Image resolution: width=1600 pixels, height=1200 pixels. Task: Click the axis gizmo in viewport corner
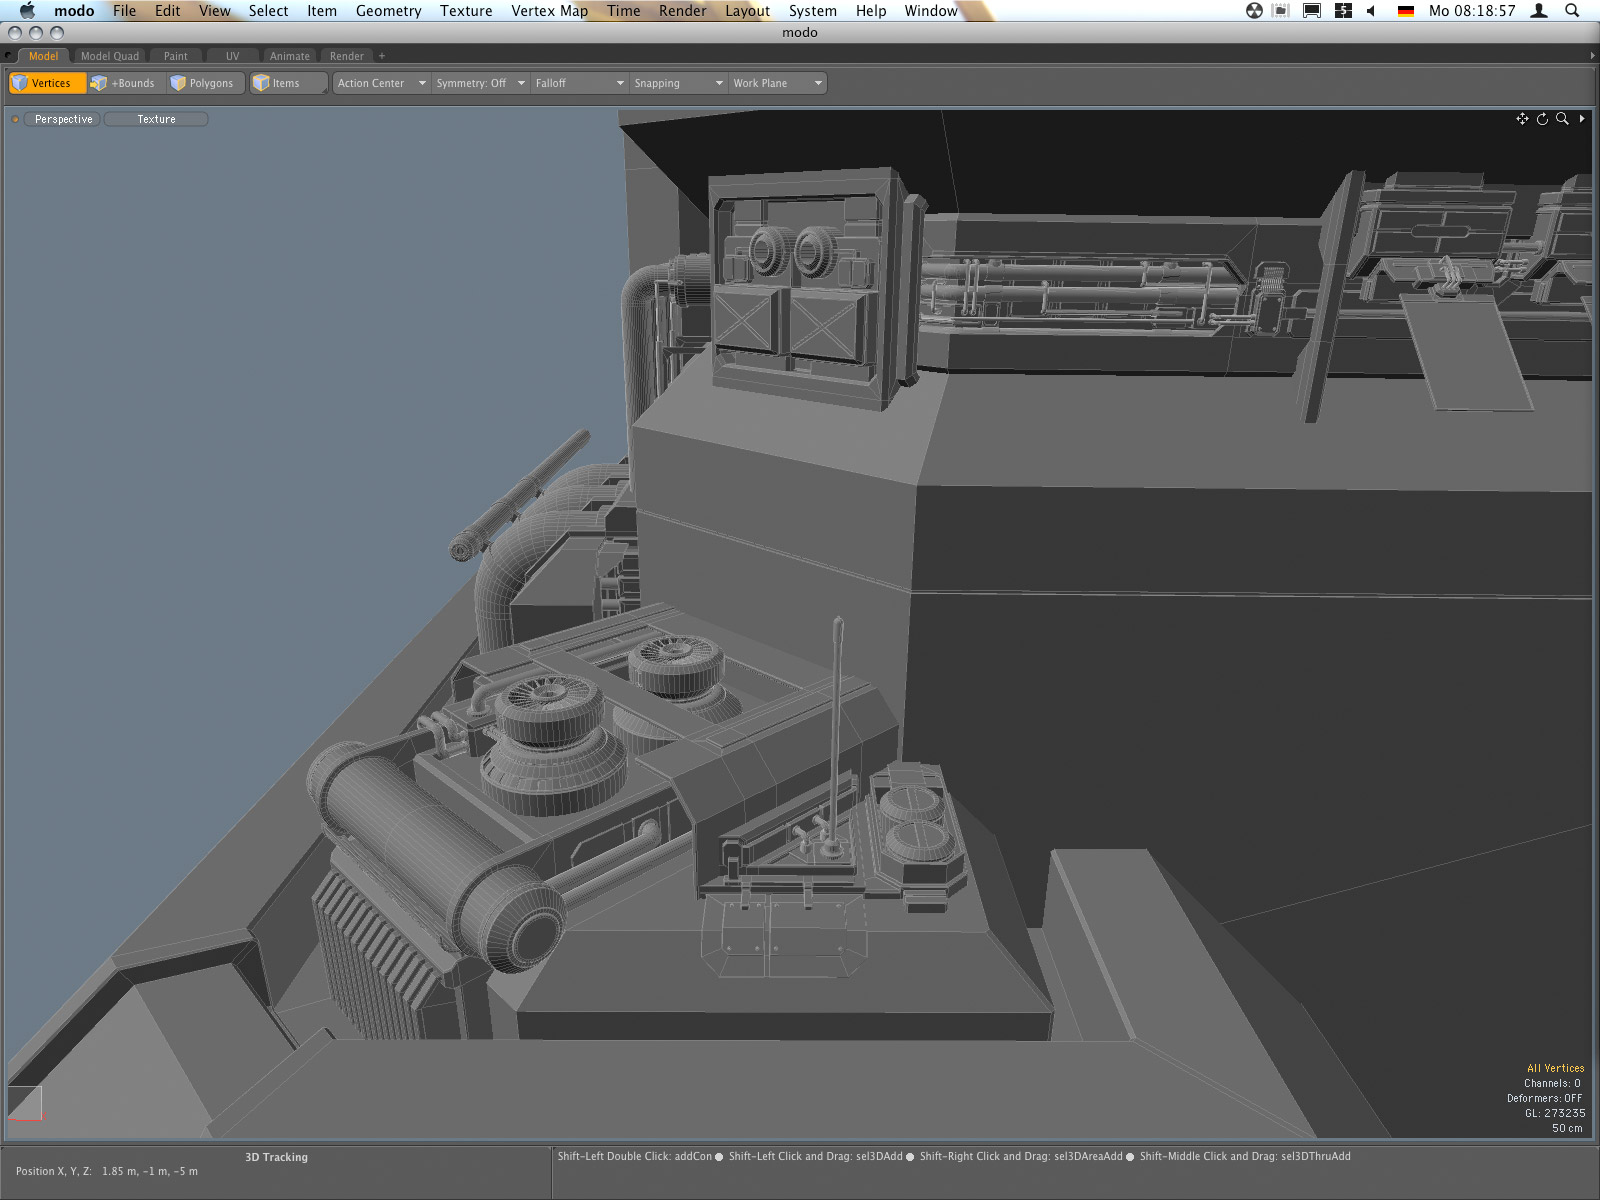click(x=26, y=1104)
